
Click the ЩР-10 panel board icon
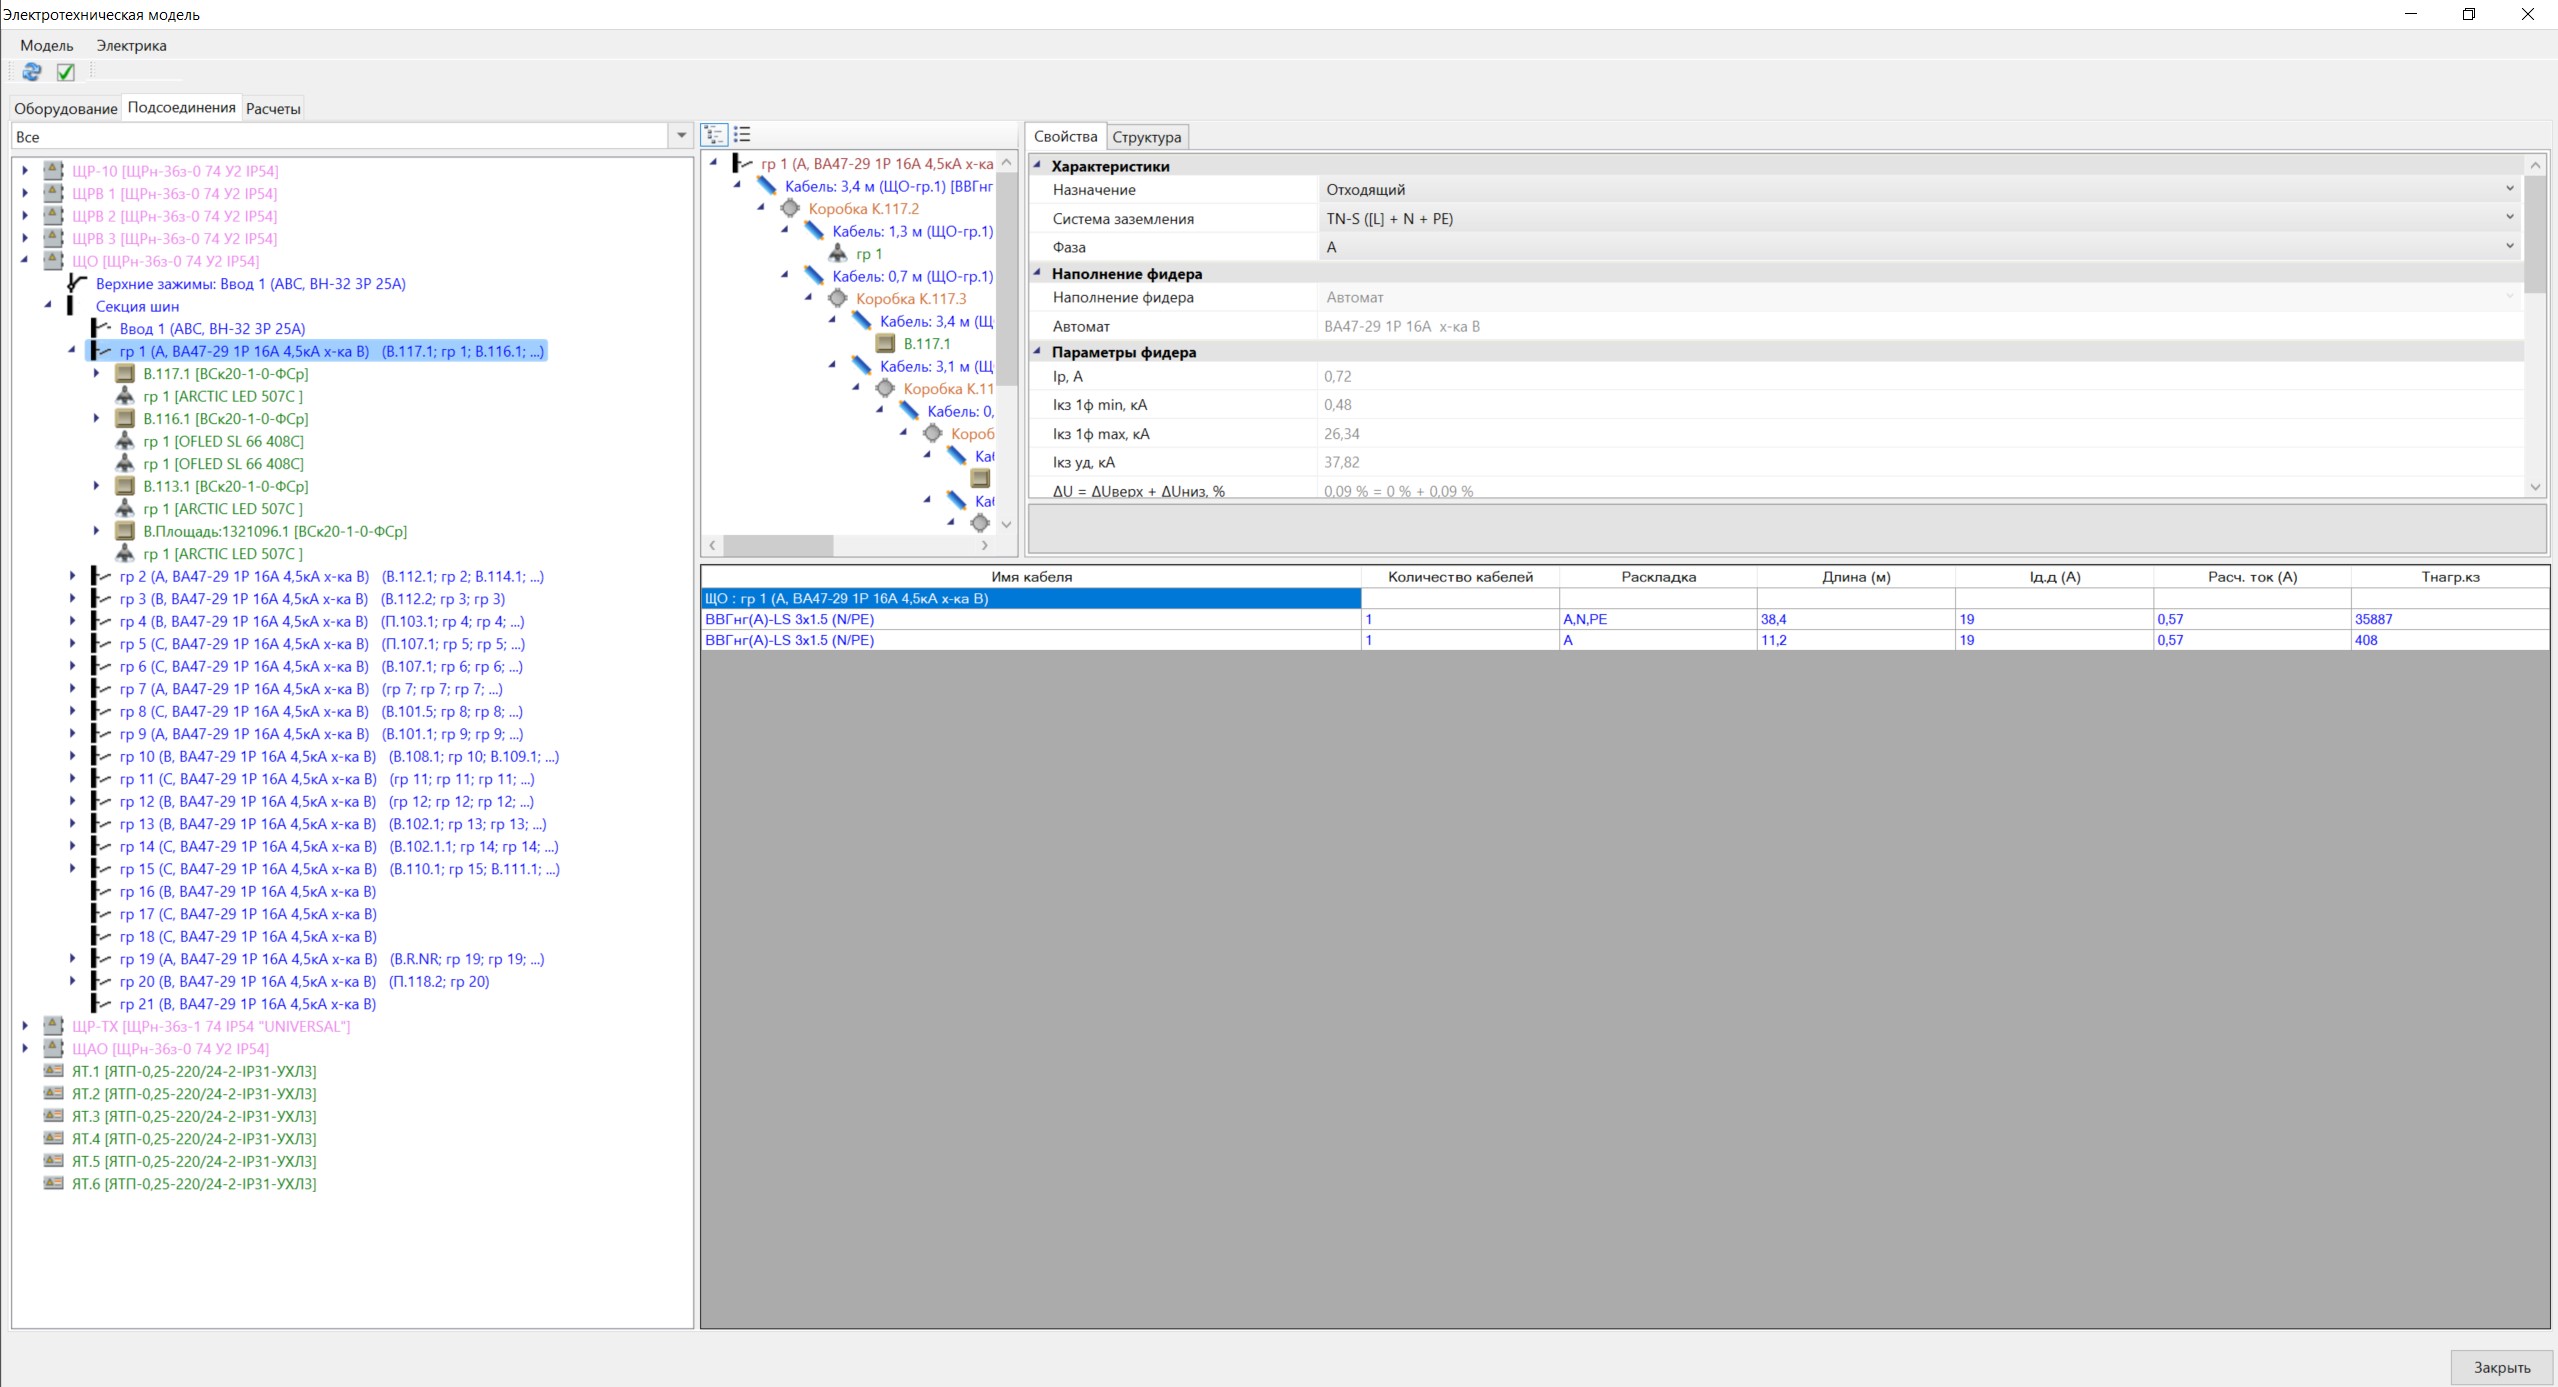coord(54,171)
